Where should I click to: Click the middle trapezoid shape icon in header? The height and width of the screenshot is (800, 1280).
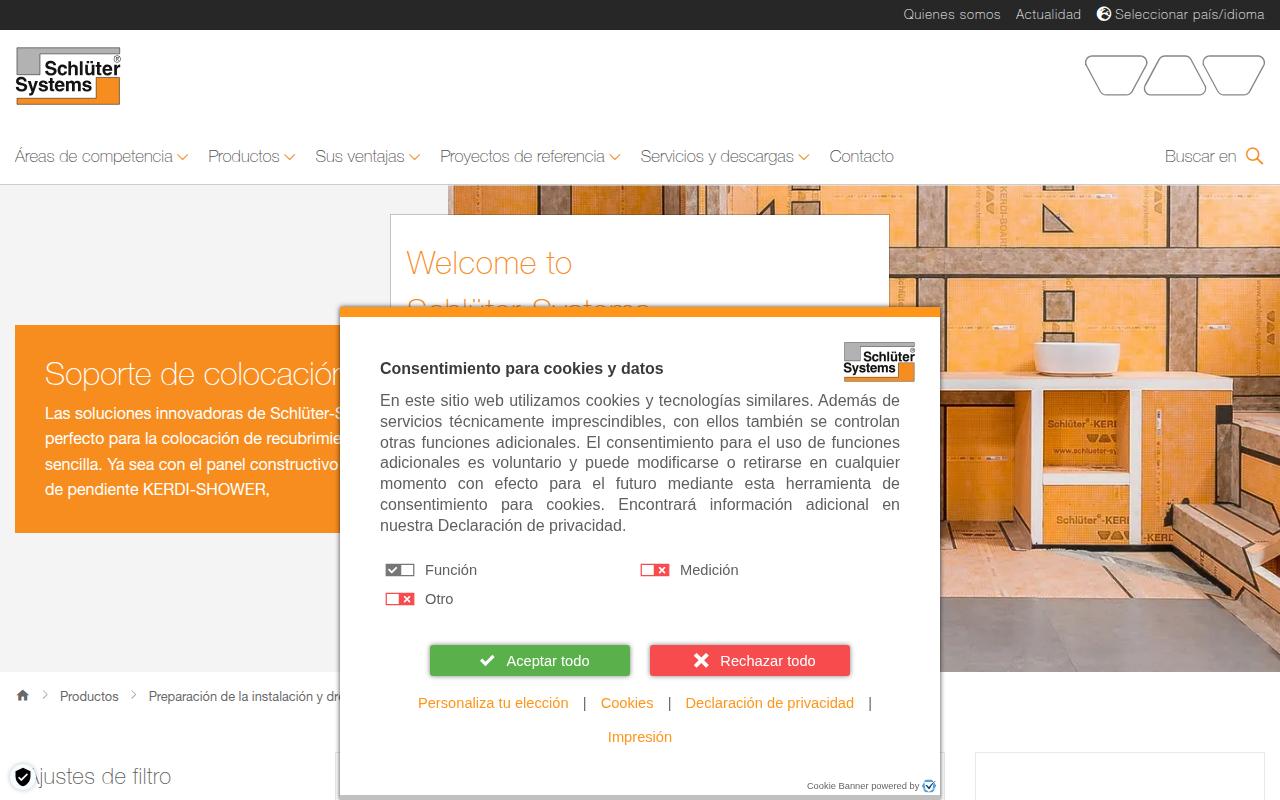pos(1175,76)
